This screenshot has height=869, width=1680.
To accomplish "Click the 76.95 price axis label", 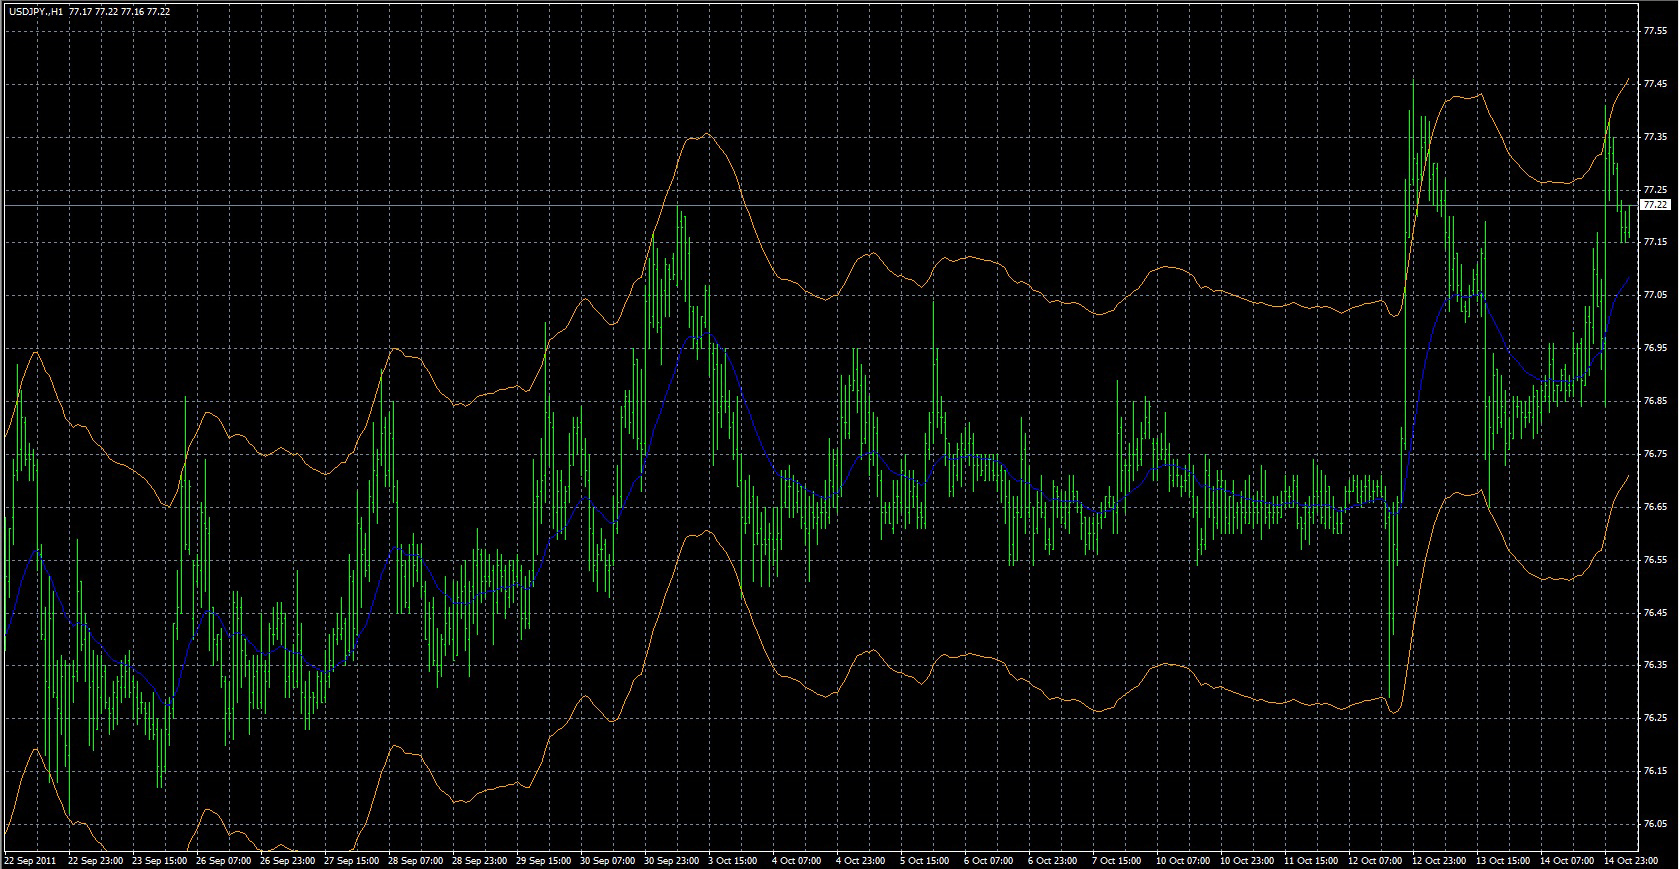I will (1655, 348).
